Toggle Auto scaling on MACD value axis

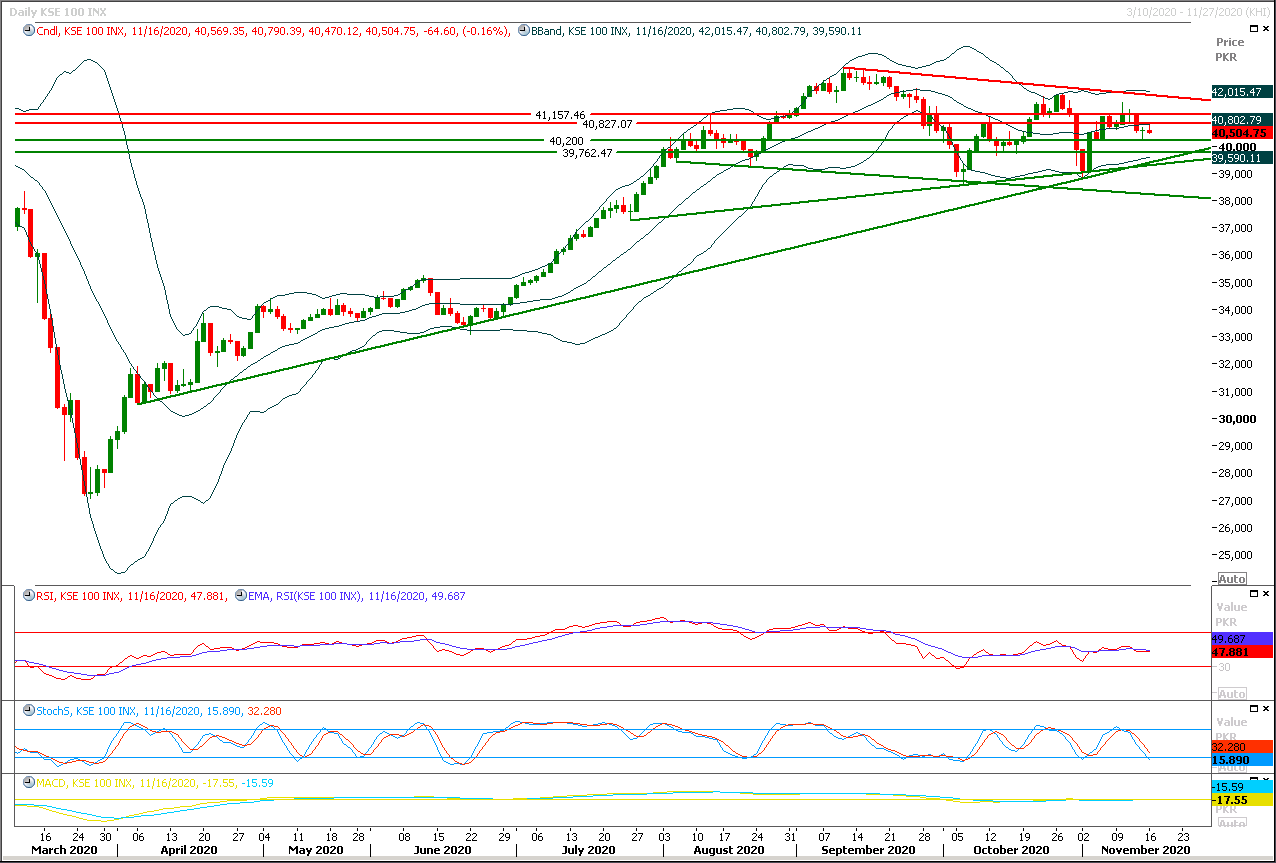click(x=1232, y=823)
